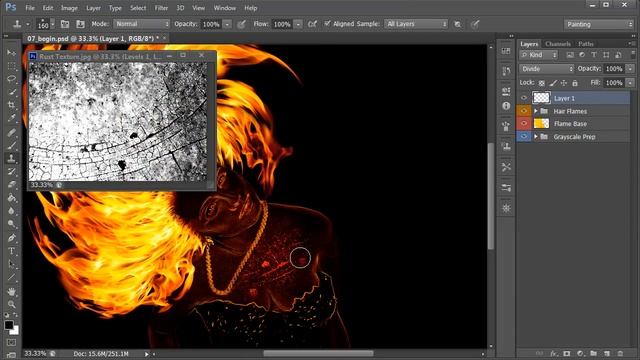Screen dimensions: 640x360
Task: Open the layer filter Kind dropdown
Action: coord(538,55)
